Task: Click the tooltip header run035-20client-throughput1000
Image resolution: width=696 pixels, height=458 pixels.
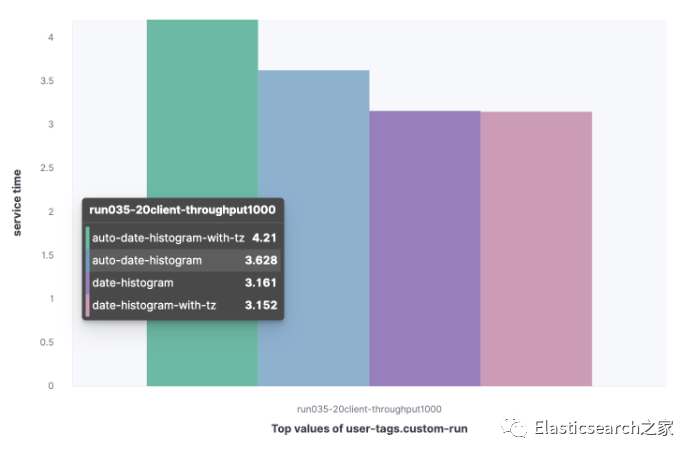Action: pyautogui.click(x=181, y=211)
